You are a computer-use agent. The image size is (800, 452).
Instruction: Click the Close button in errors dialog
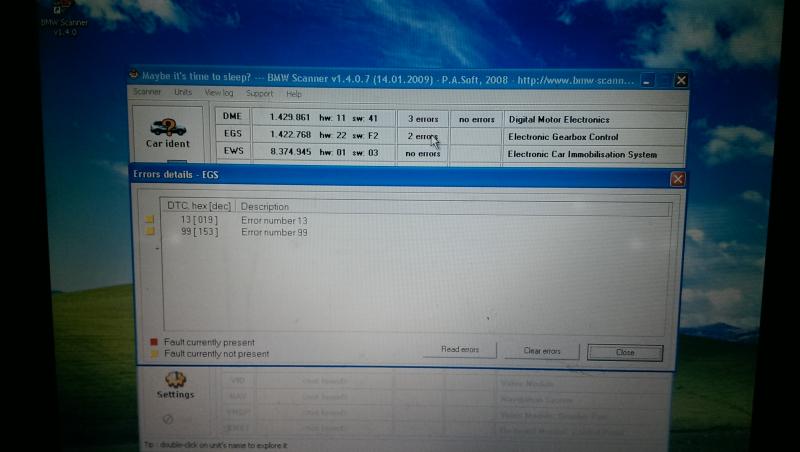coord(625,351)
